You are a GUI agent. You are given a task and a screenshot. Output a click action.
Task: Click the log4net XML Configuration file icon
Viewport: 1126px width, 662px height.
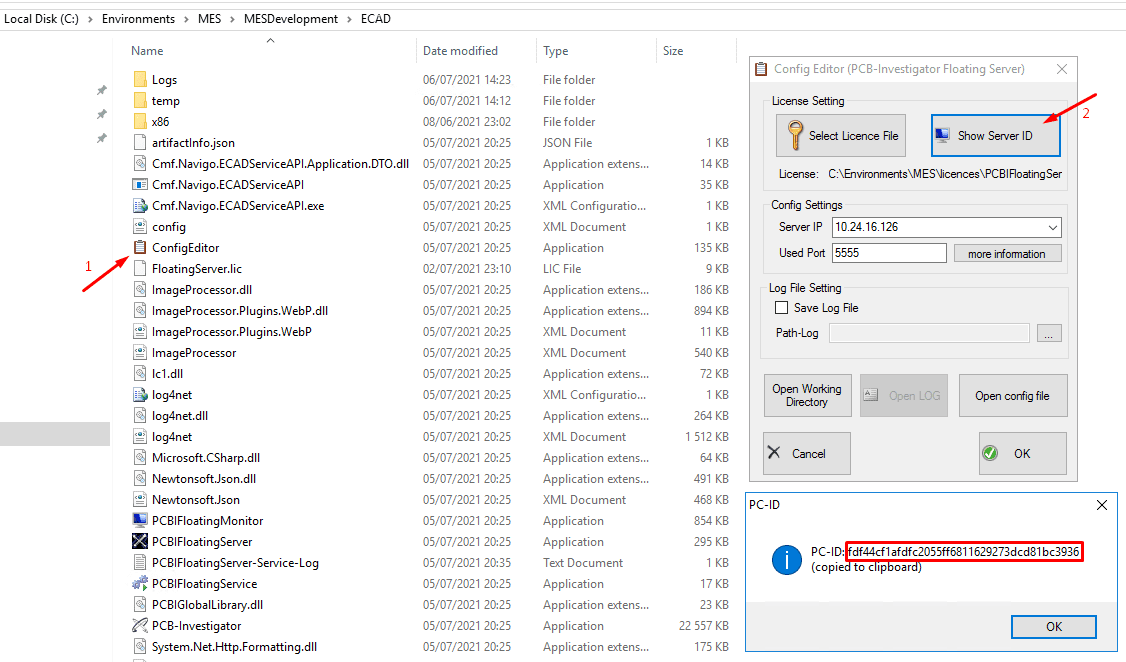coord(140,394)
